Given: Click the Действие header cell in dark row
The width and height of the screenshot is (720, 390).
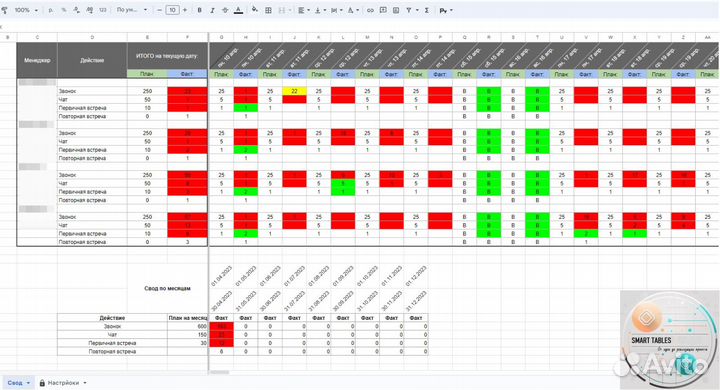Looking at the screenshot, I should pyautogui.click(x=92, y=60).
